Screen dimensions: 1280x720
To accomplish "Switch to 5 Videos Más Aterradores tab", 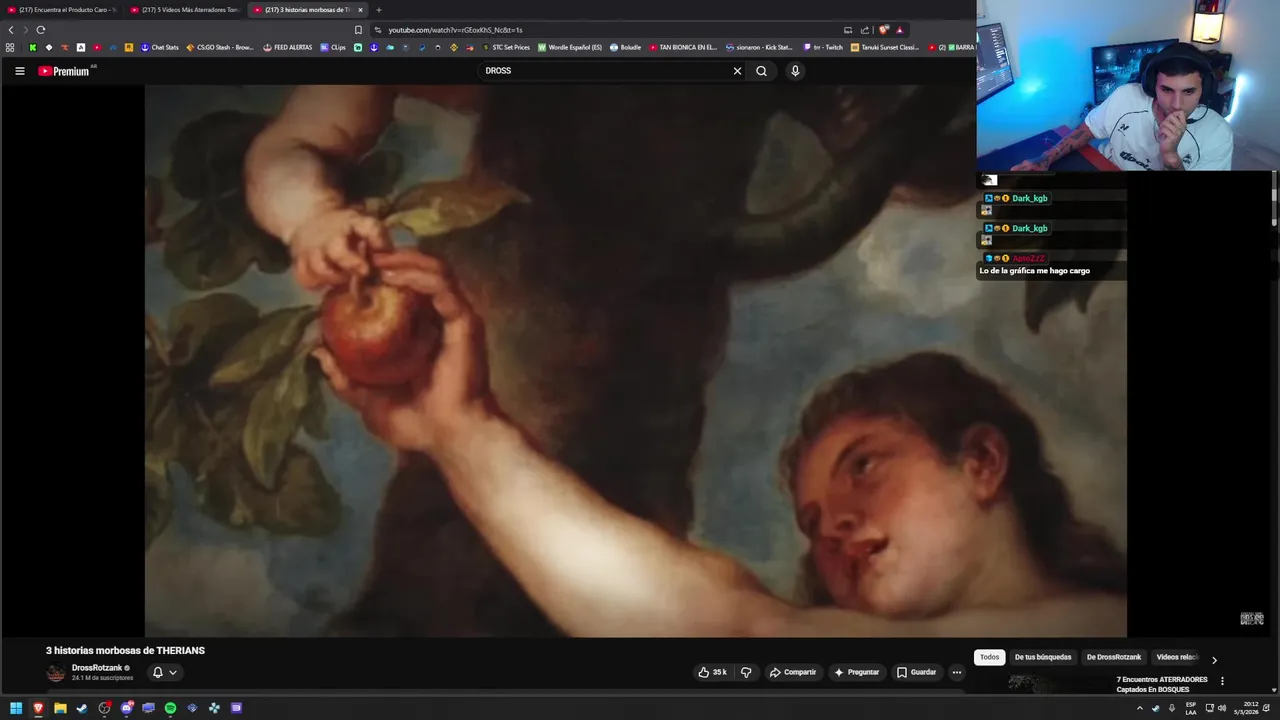I will click(184, 10).
